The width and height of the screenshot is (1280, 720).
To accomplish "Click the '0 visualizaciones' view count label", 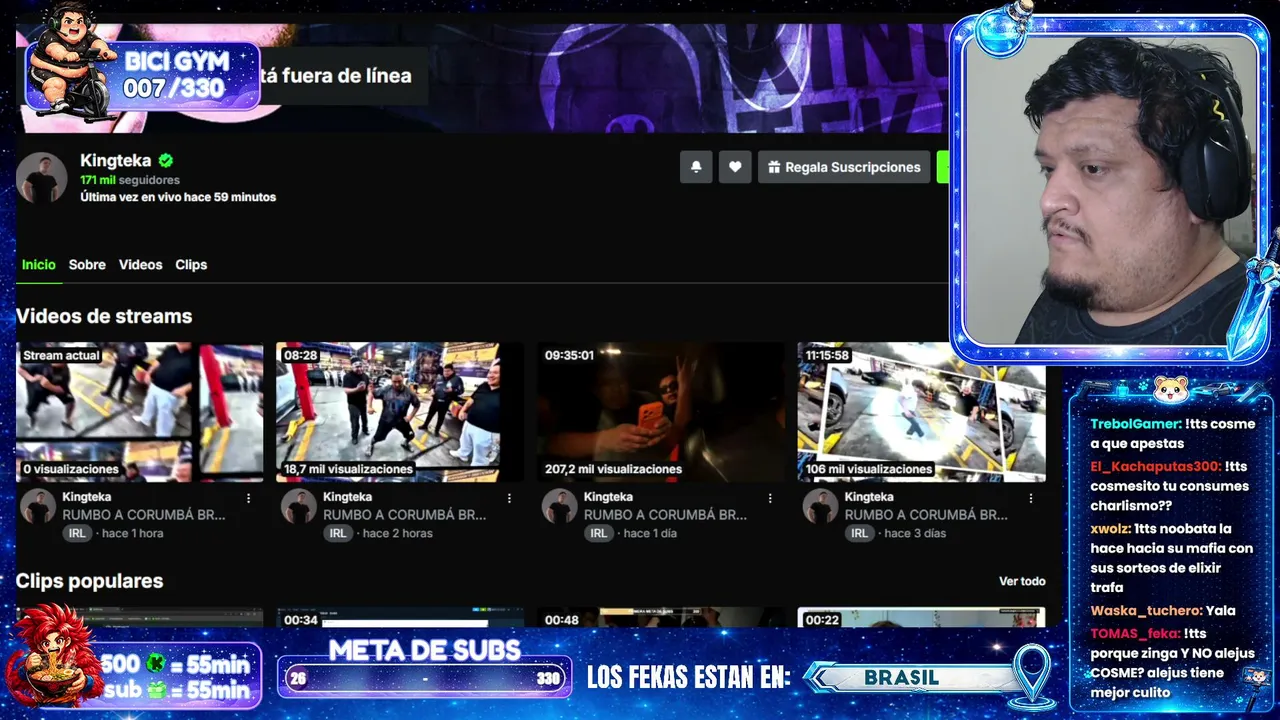I will (x=70, y=469).
